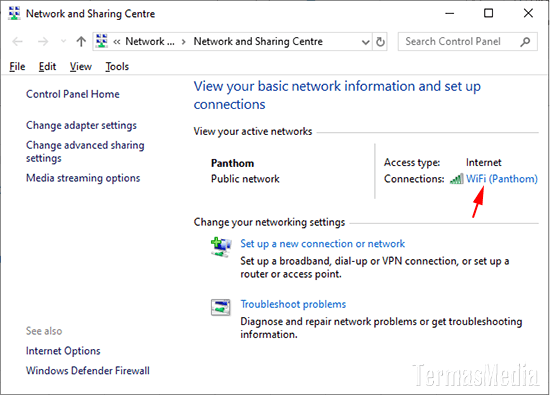Go forward with the forward arrow
Screen dimensions: 550x395
(43, 42)
